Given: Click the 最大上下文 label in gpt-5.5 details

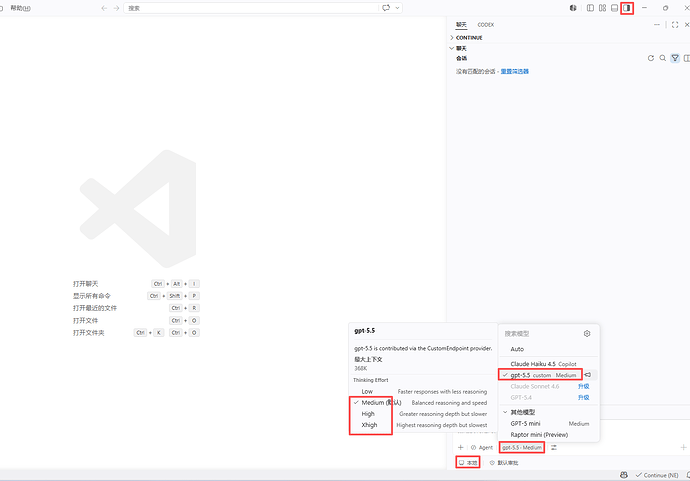Looking at the screenshot, I should [368, 359].
